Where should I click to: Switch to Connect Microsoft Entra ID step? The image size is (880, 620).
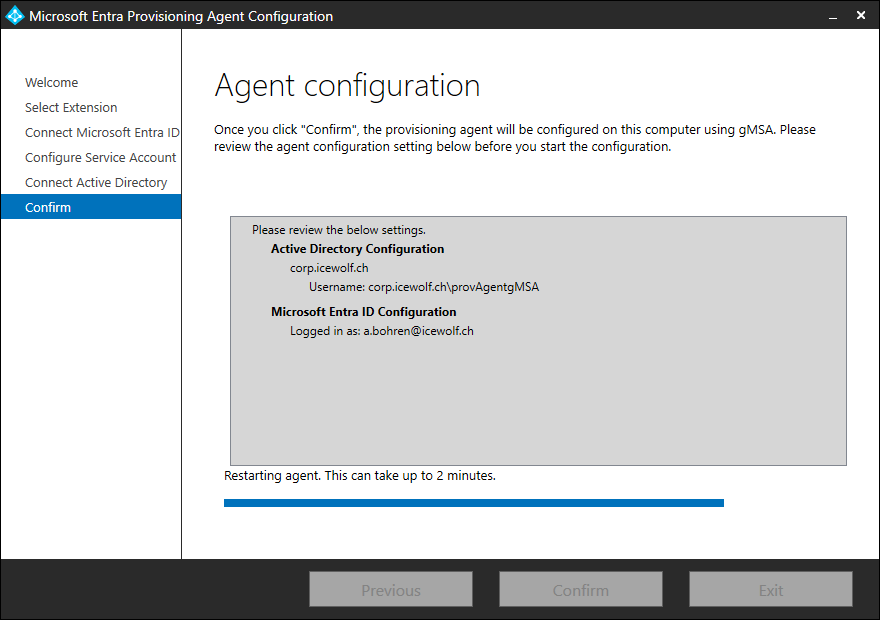[102, 133]
